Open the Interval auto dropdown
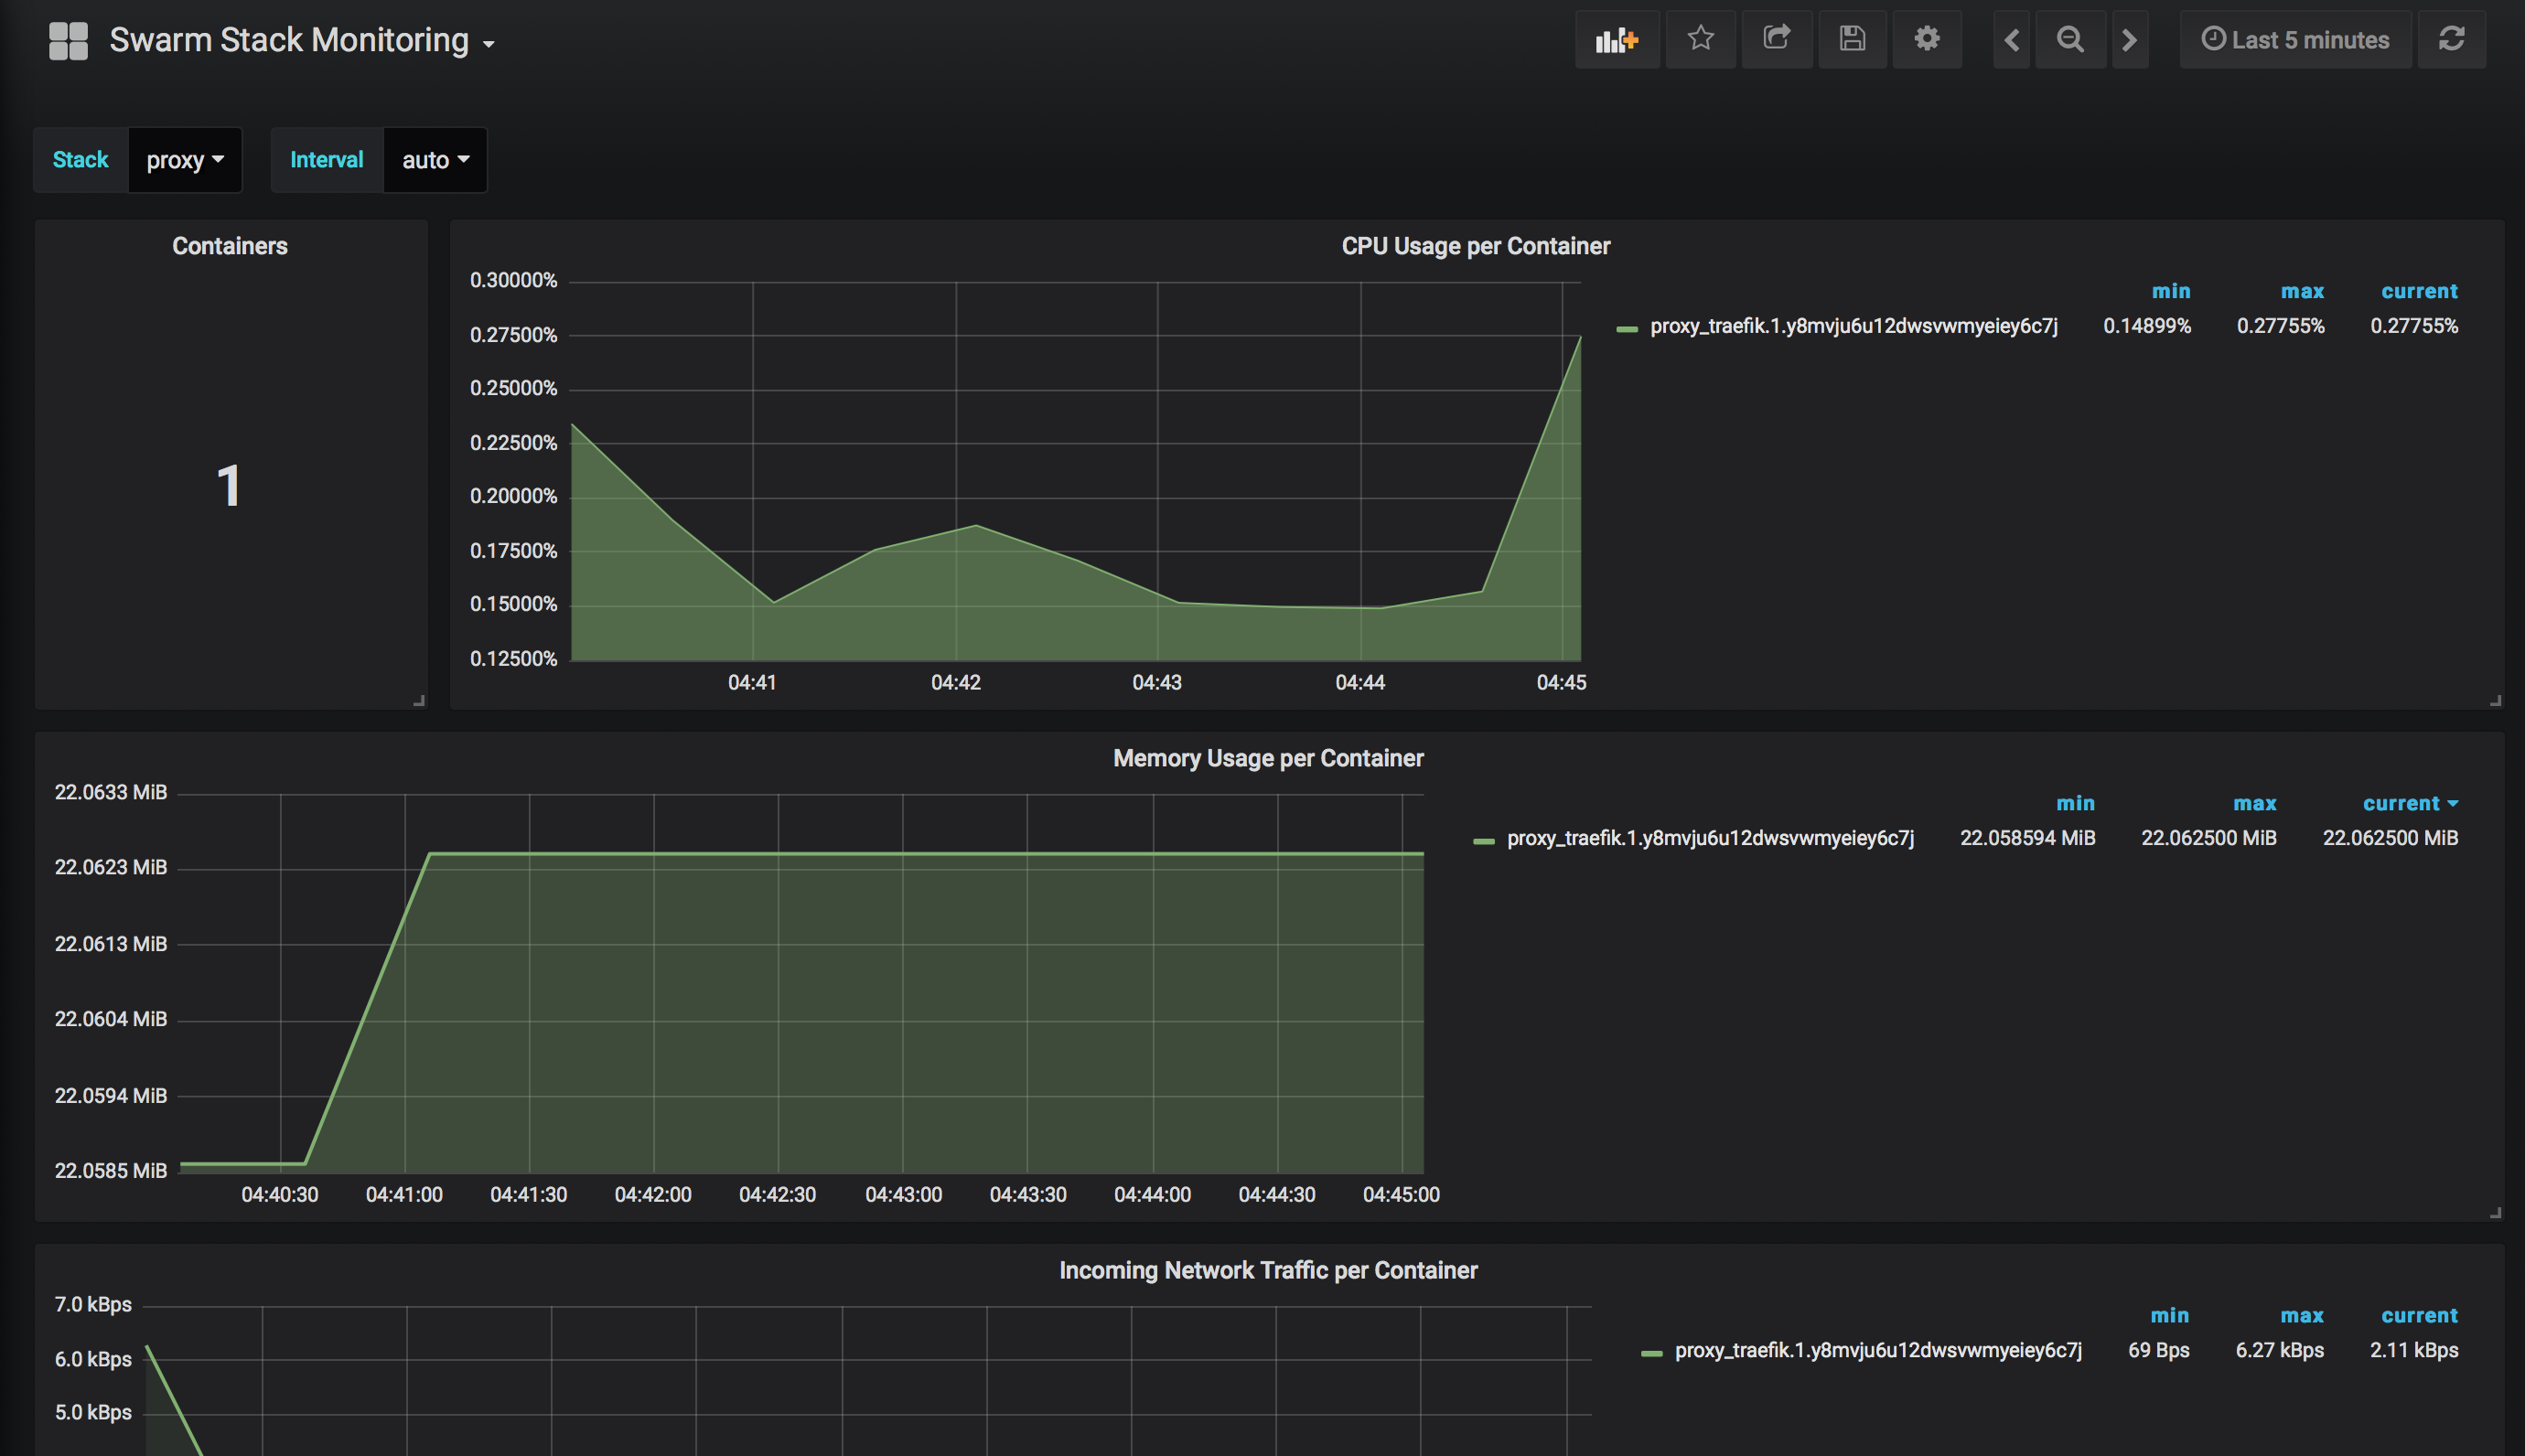 [x=435, y=160]
